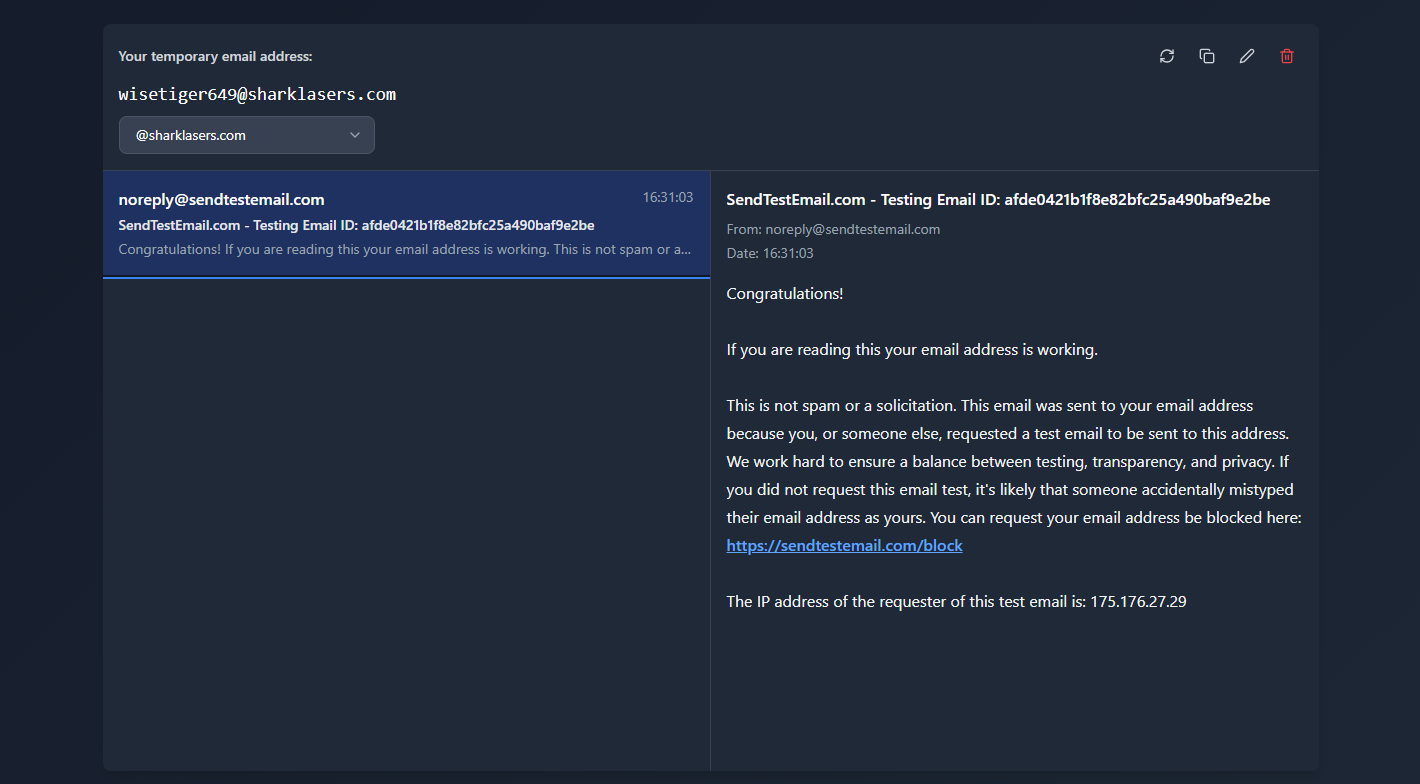Click the 'Congratulations!' line in message body
Screen dimensions: 1420x784
(785, 294)
